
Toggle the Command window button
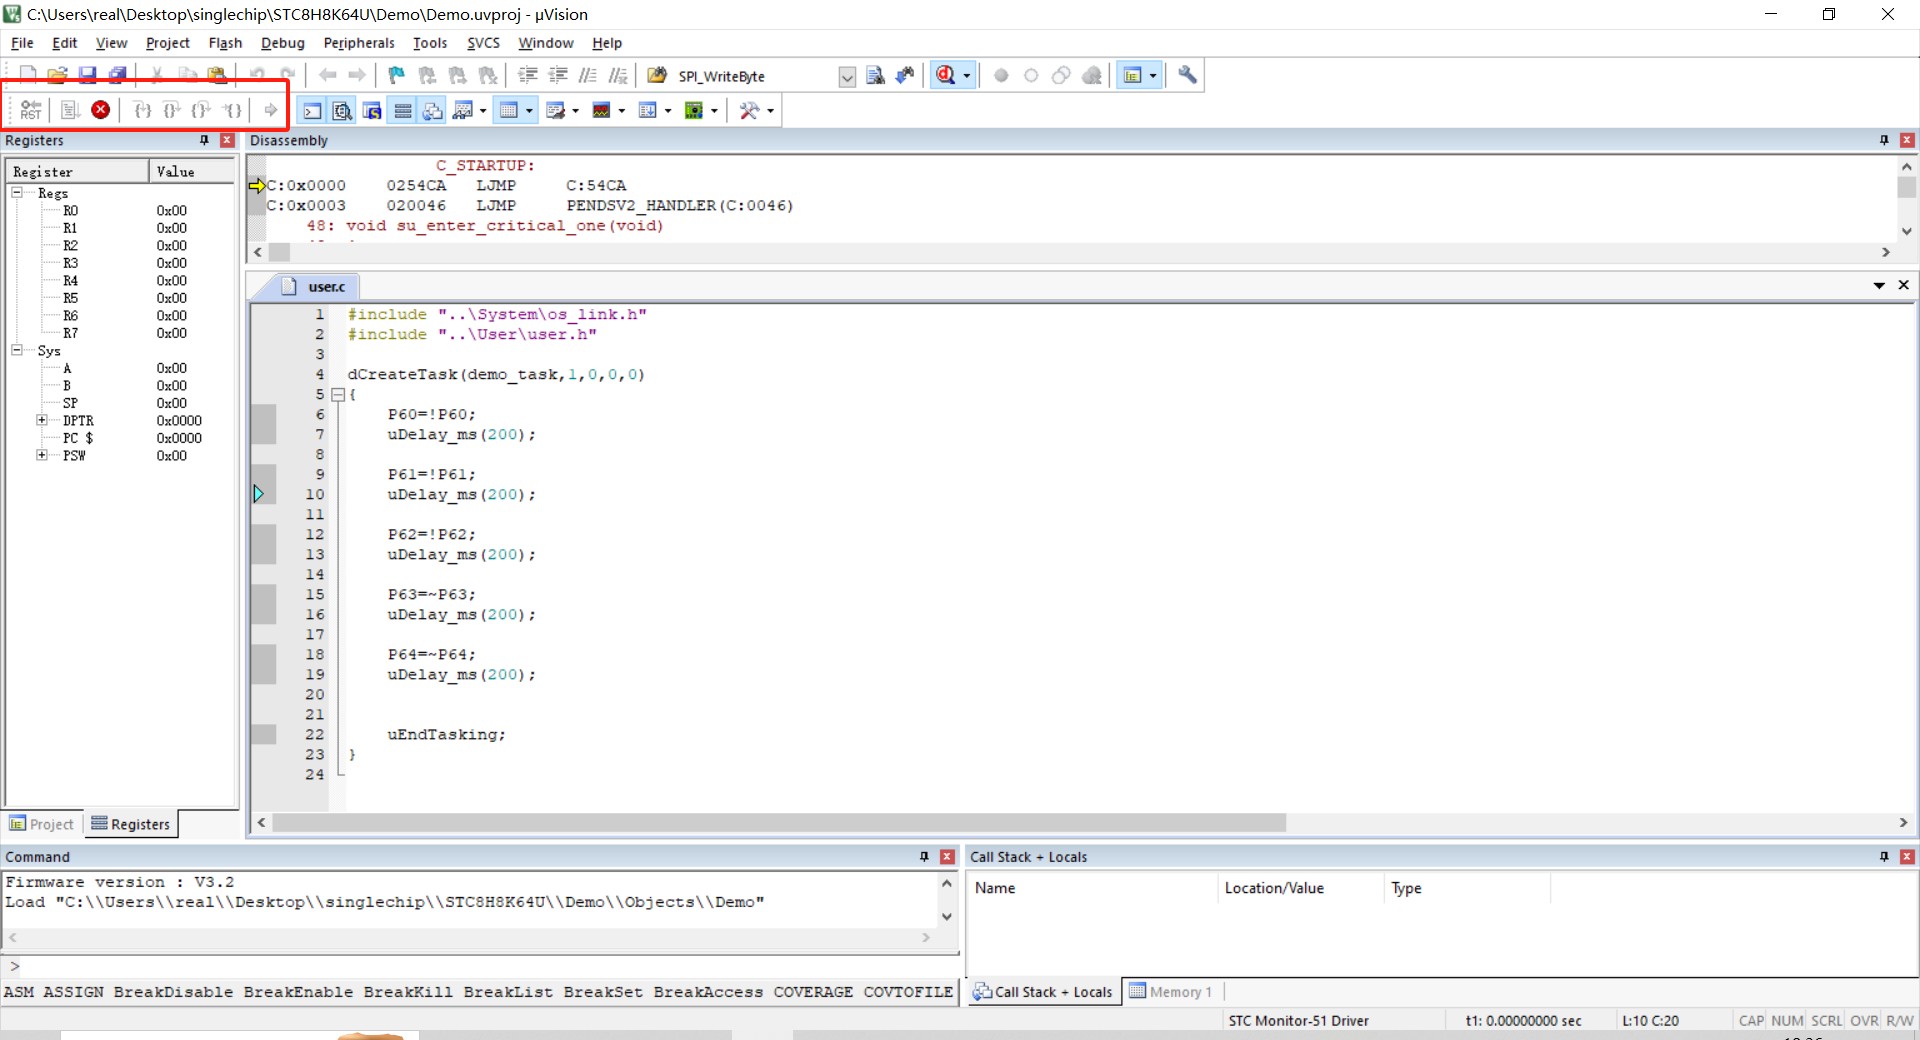coord(312,110)
